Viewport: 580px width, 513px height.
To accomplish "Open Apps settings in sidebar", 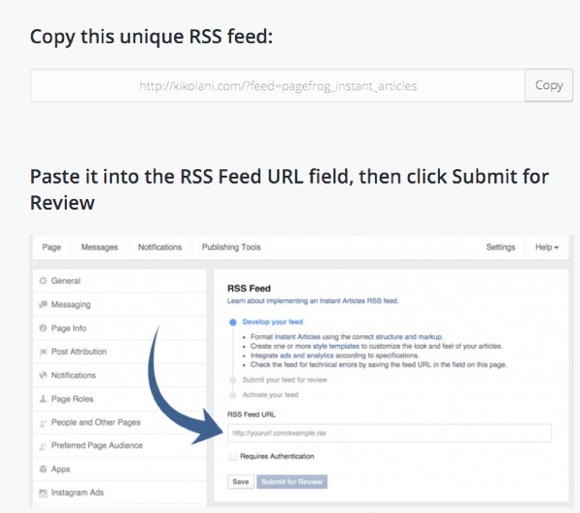I will [x=120, y=469].
